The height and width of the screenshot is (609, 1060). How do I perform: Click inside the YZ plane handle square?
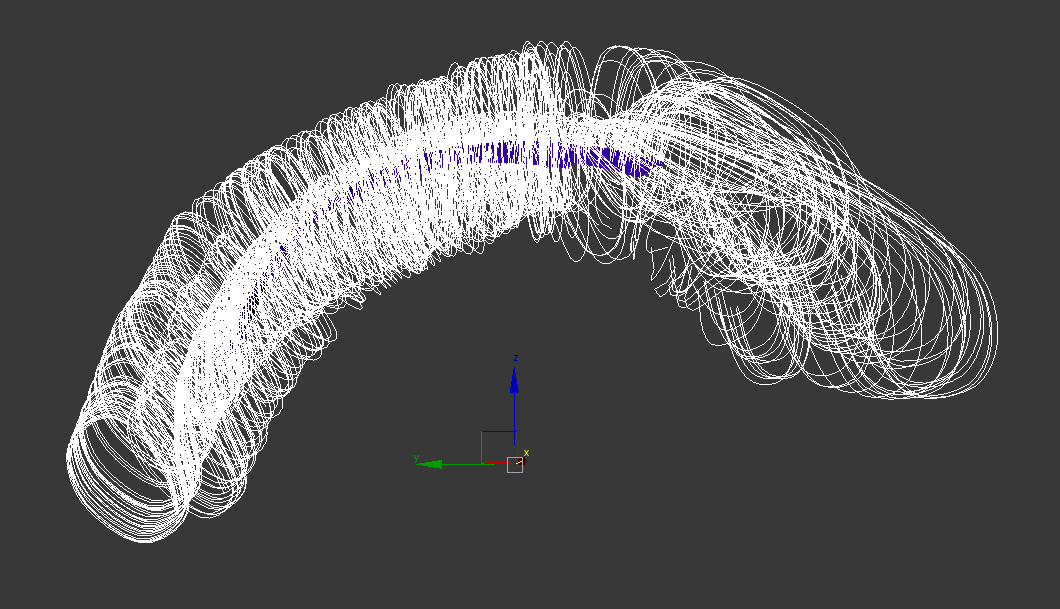(497, 447)
